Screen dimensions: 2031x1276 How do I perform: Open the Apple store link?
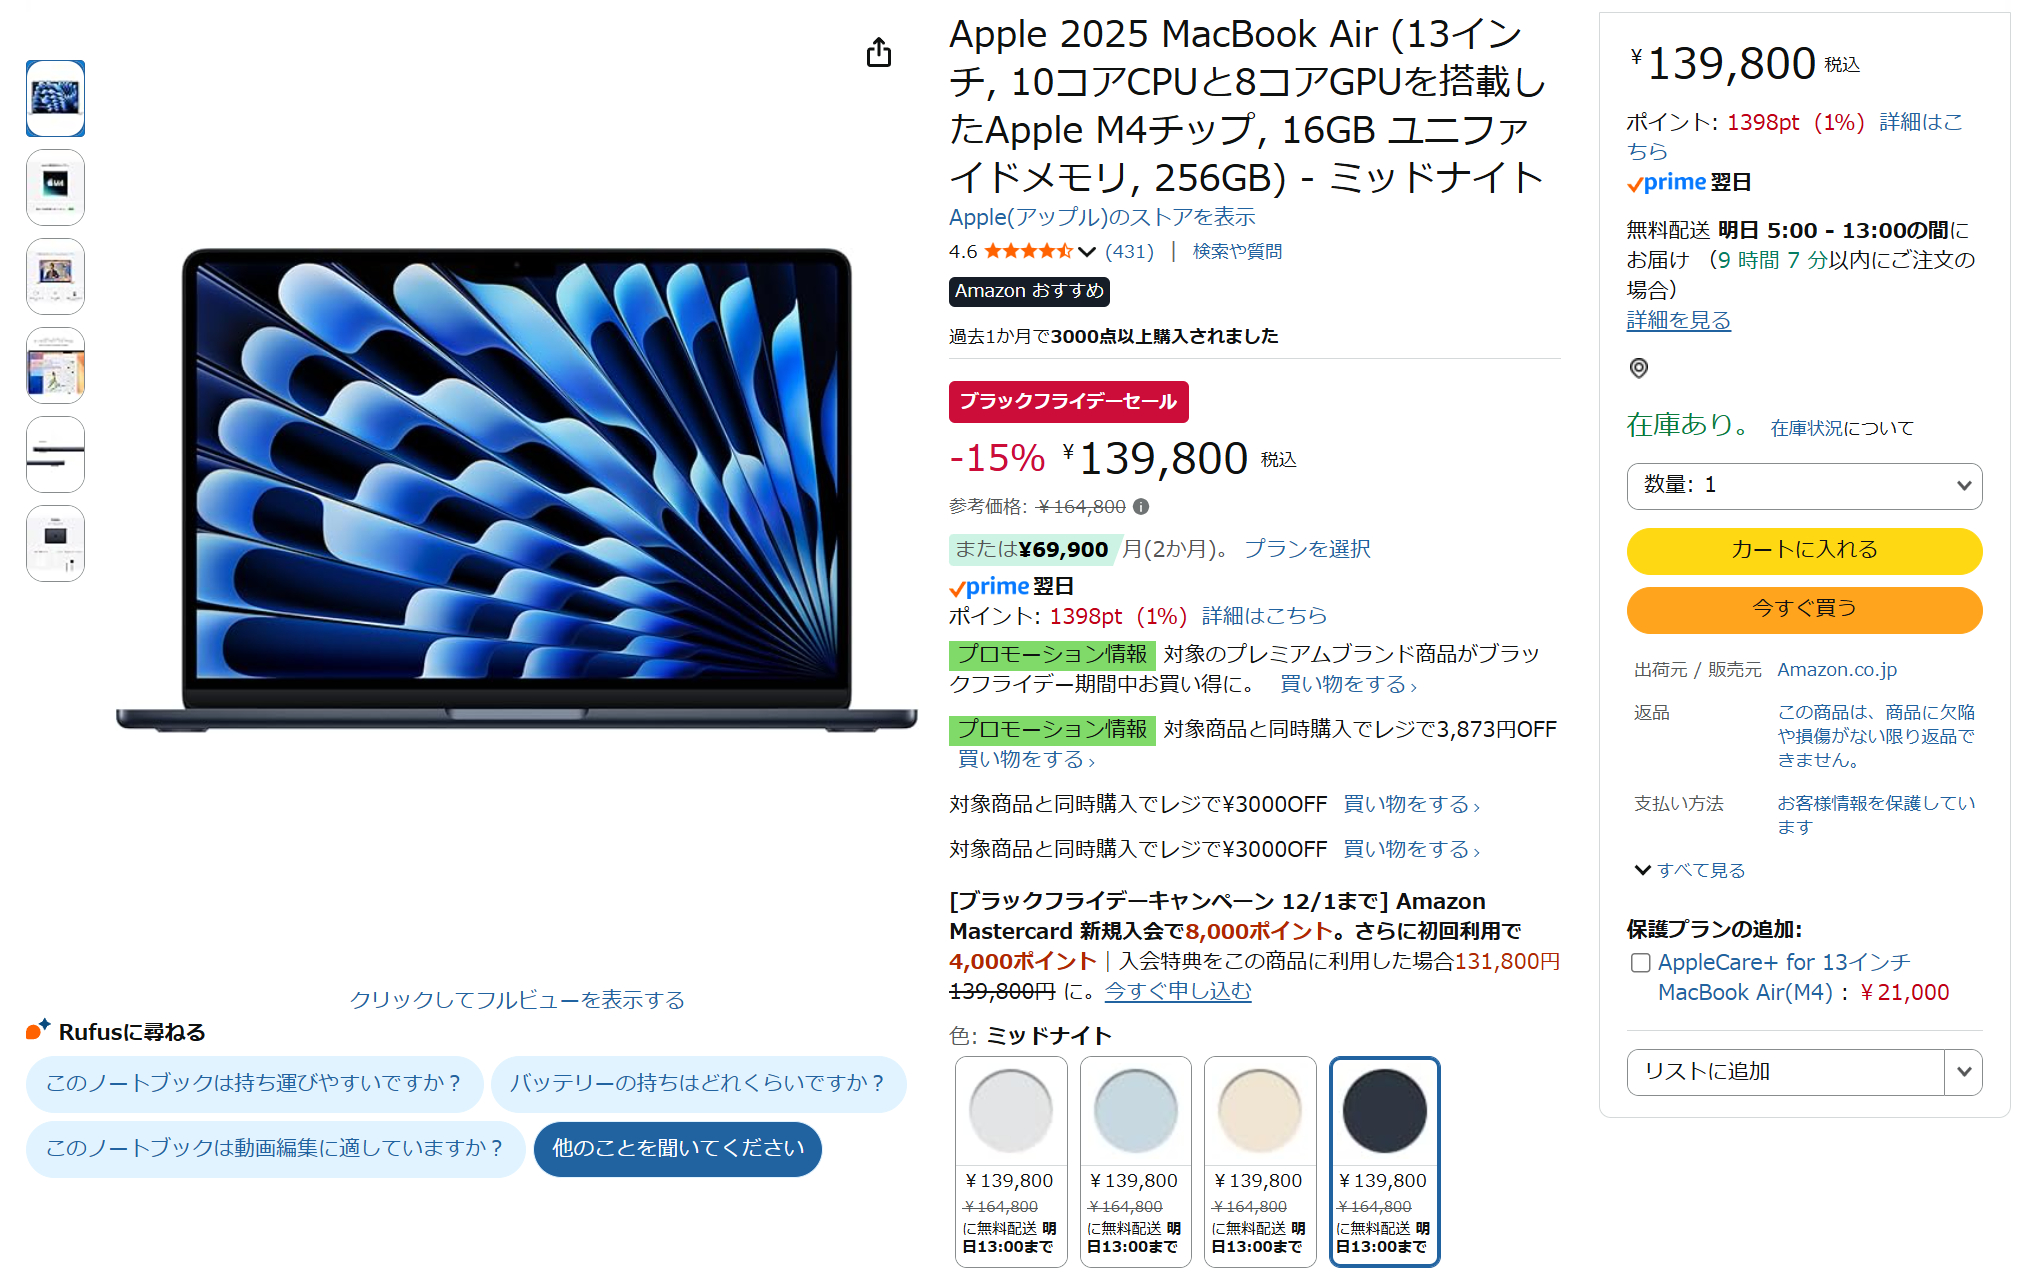pos(1102,217)
